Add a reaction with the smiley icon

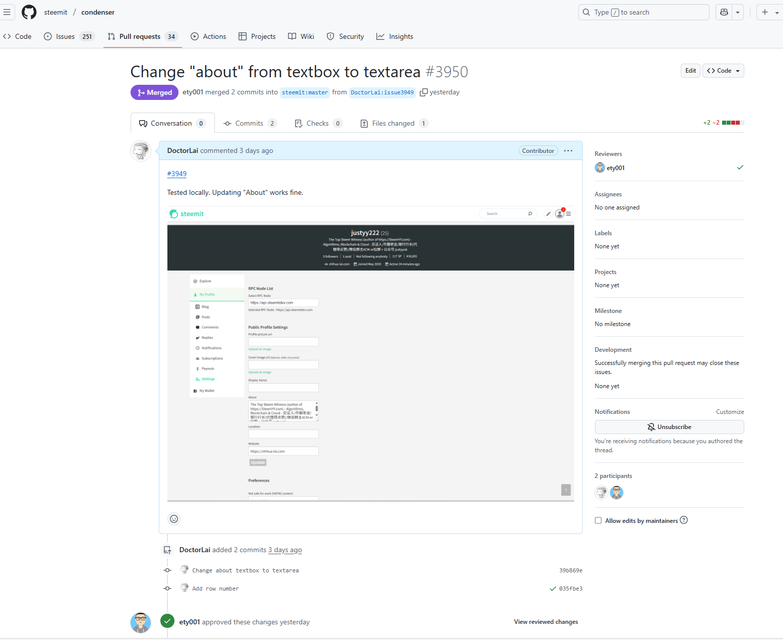[174, 519]
